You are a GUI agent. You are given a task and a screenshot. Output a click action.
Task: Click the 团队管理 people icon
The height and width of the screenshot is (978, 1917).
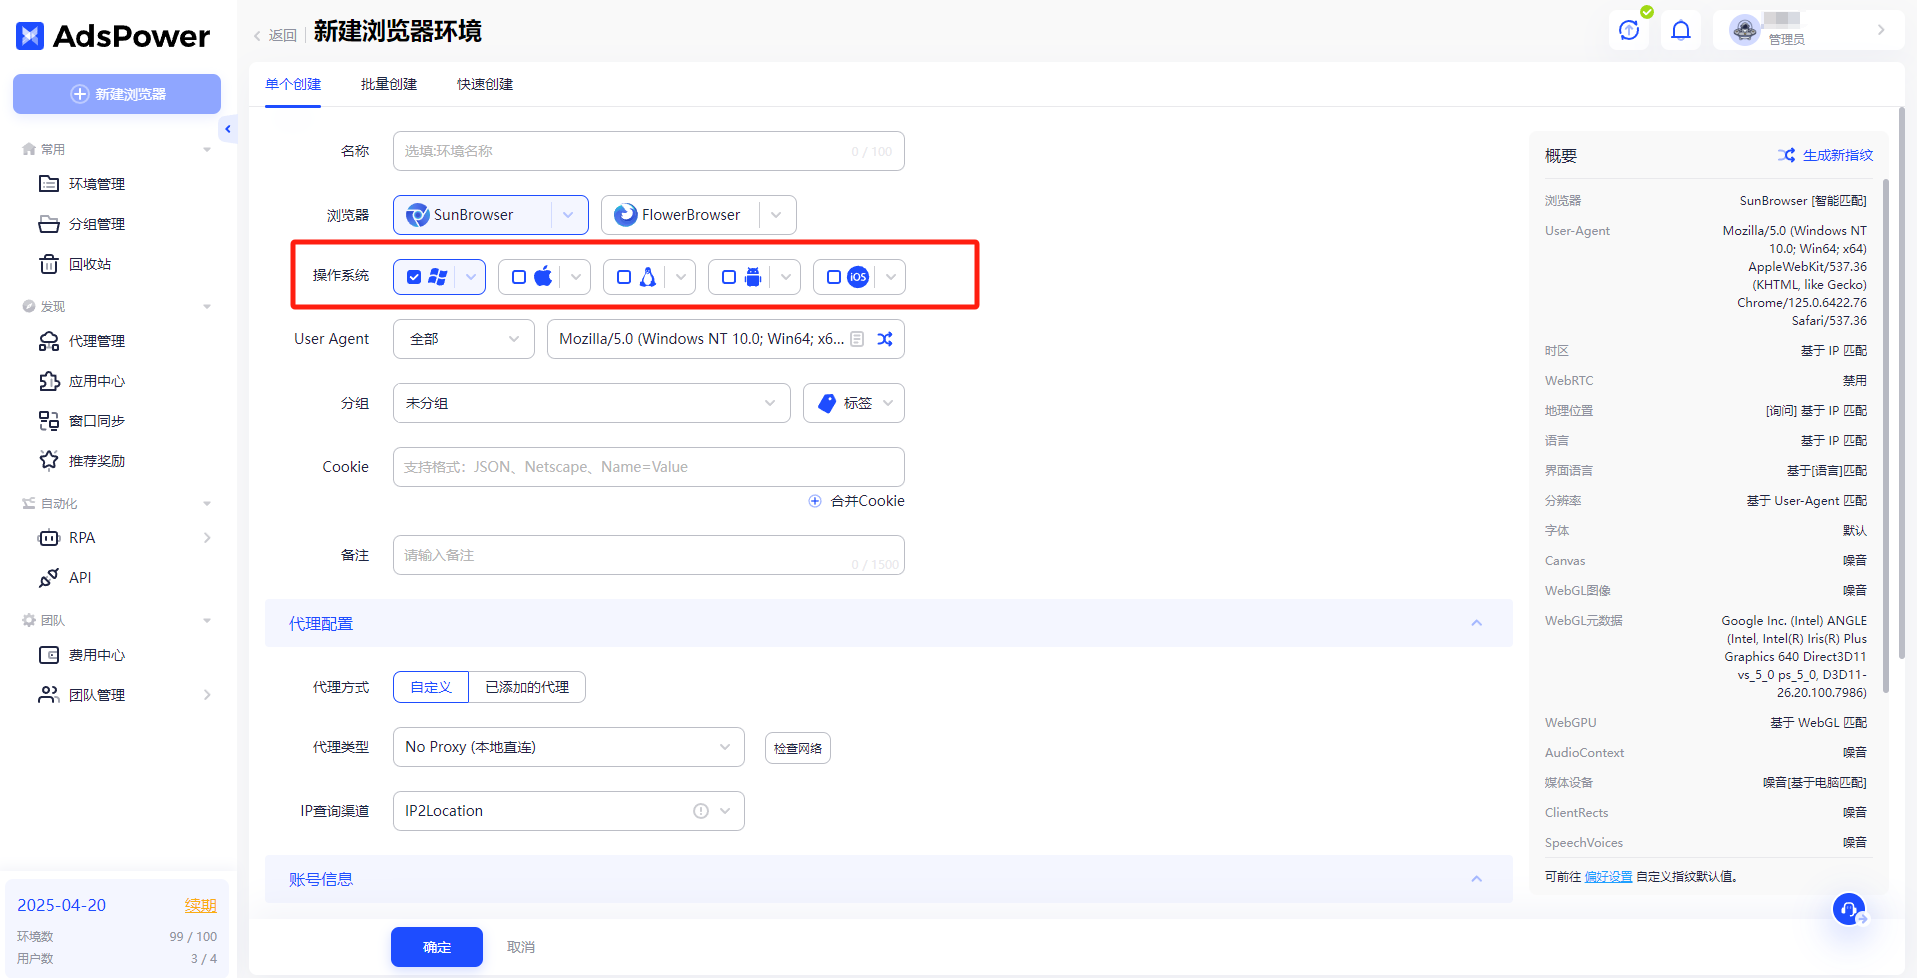(49, 695)
